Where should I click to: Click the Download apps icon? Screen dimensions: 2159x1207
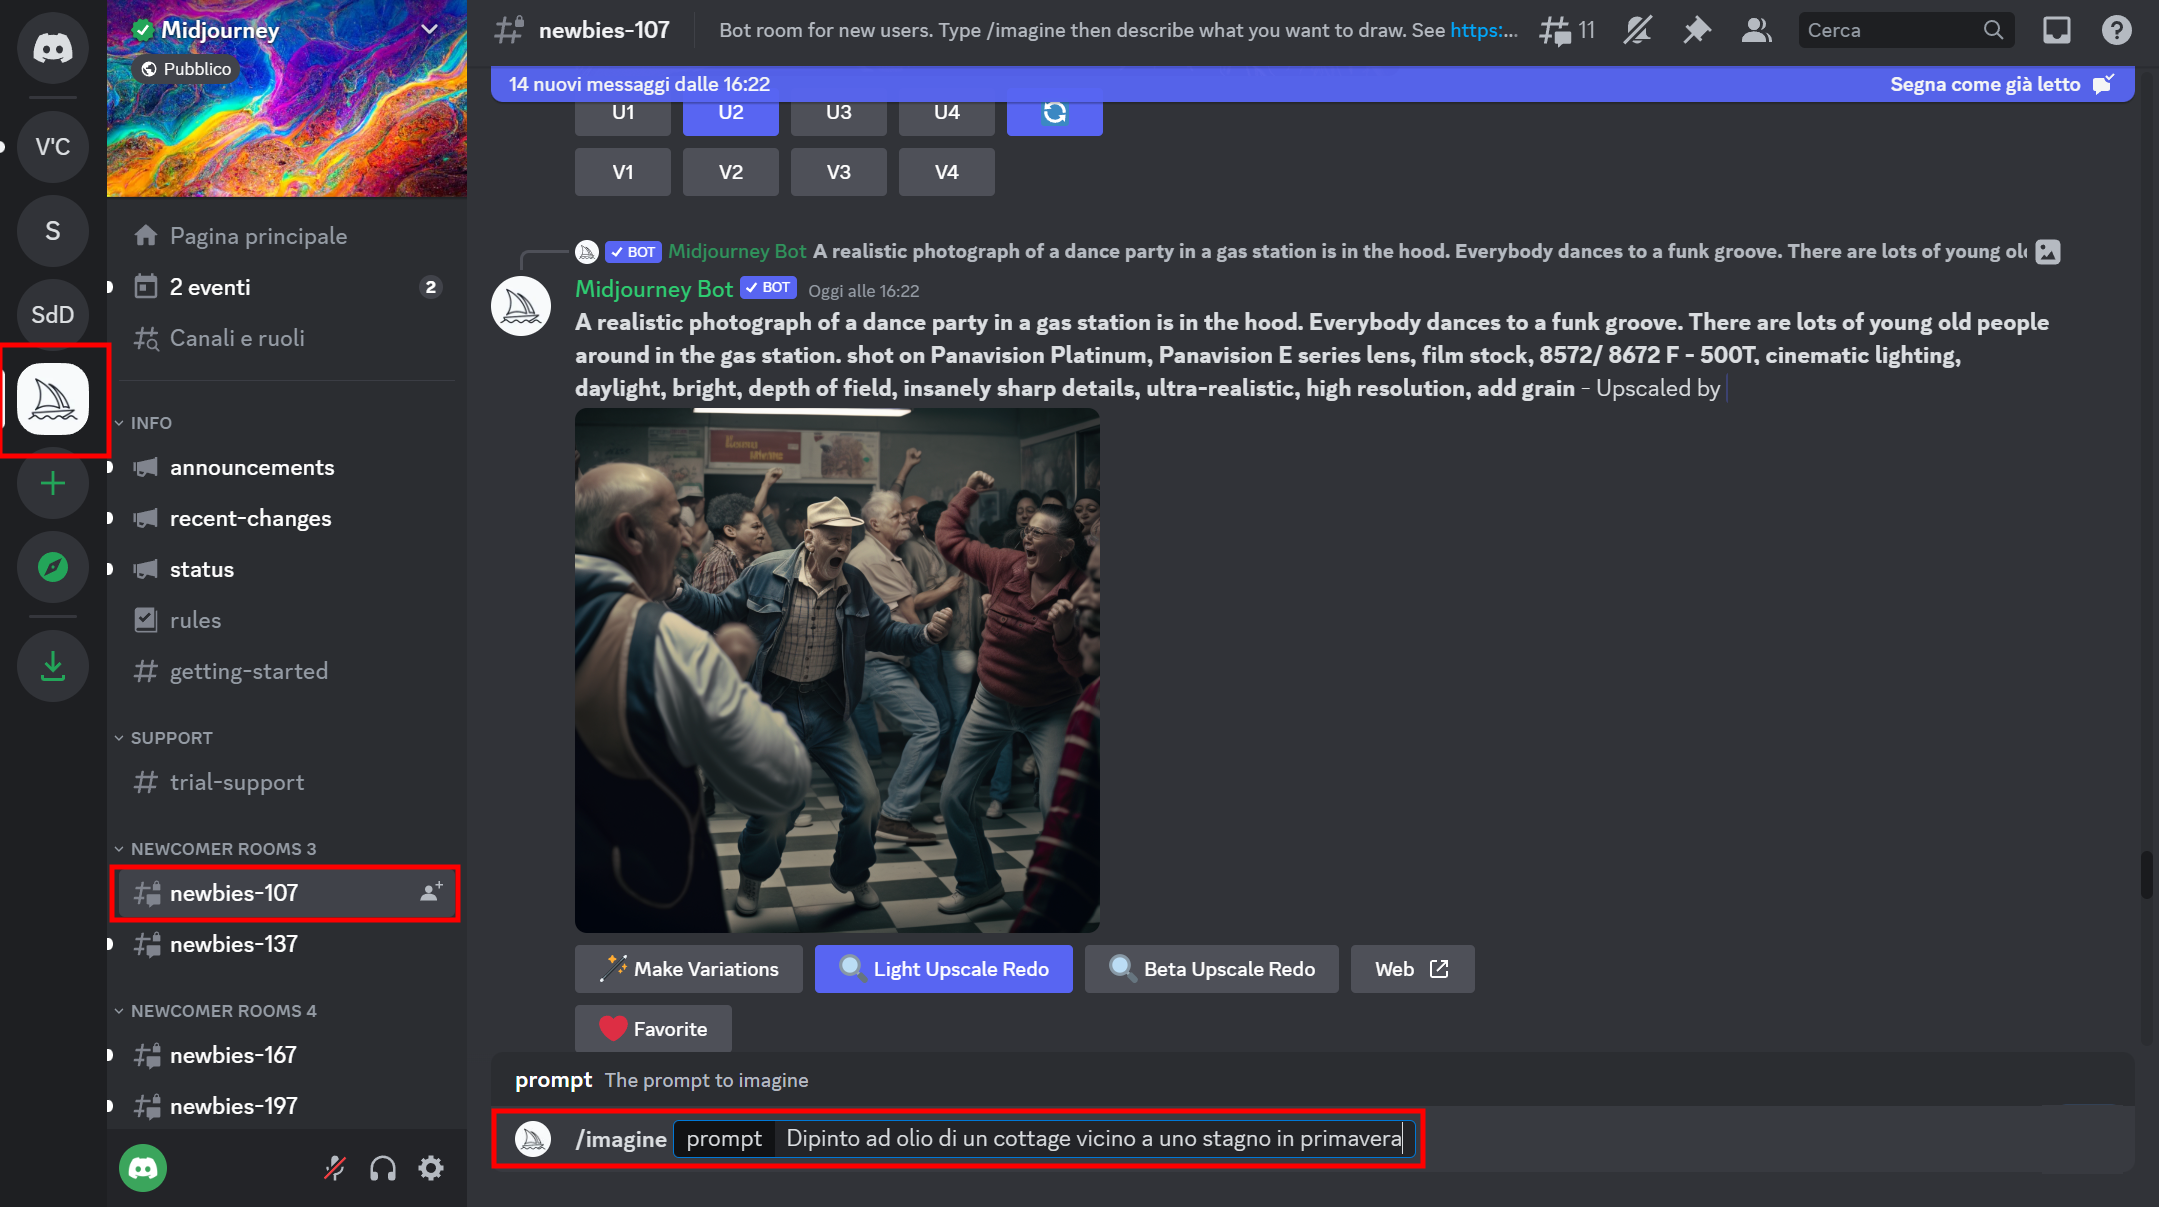coord(52,666)
